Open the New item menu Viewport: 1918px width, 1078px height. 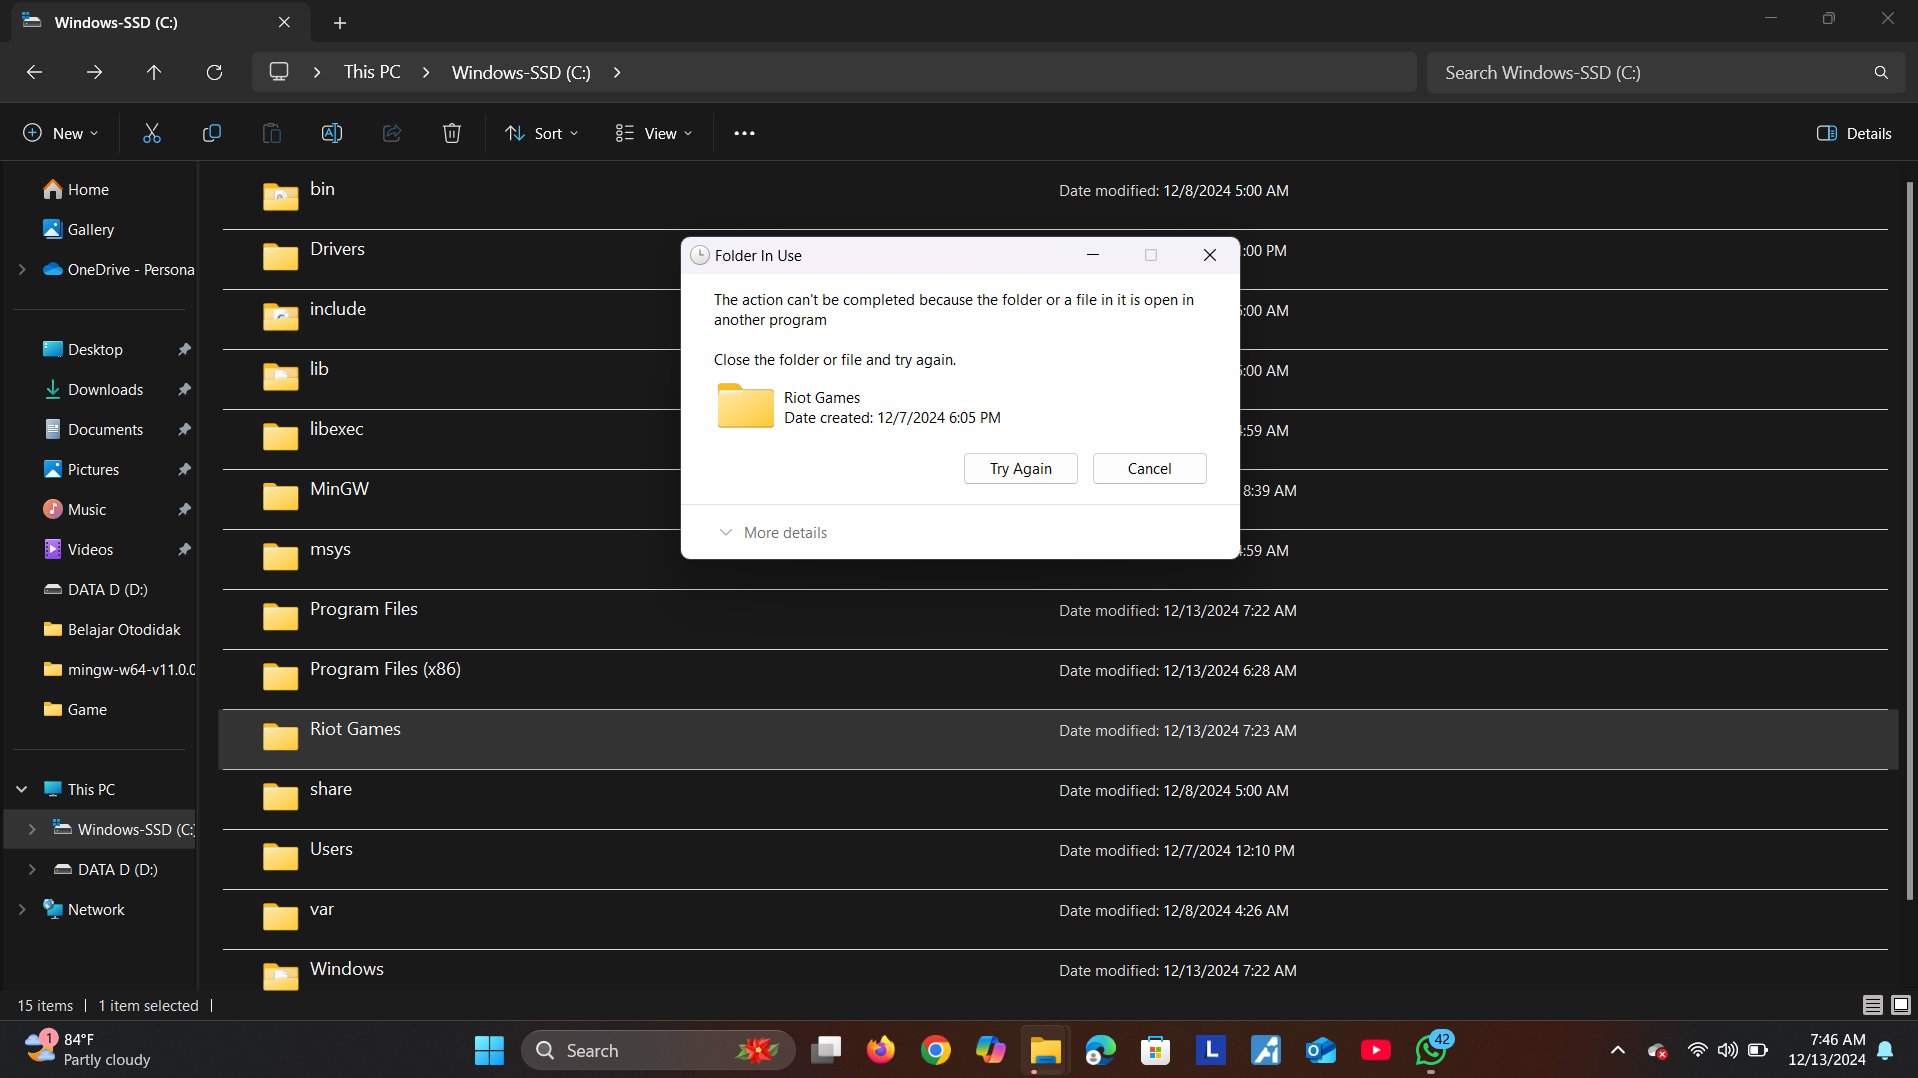click(60, 133)
